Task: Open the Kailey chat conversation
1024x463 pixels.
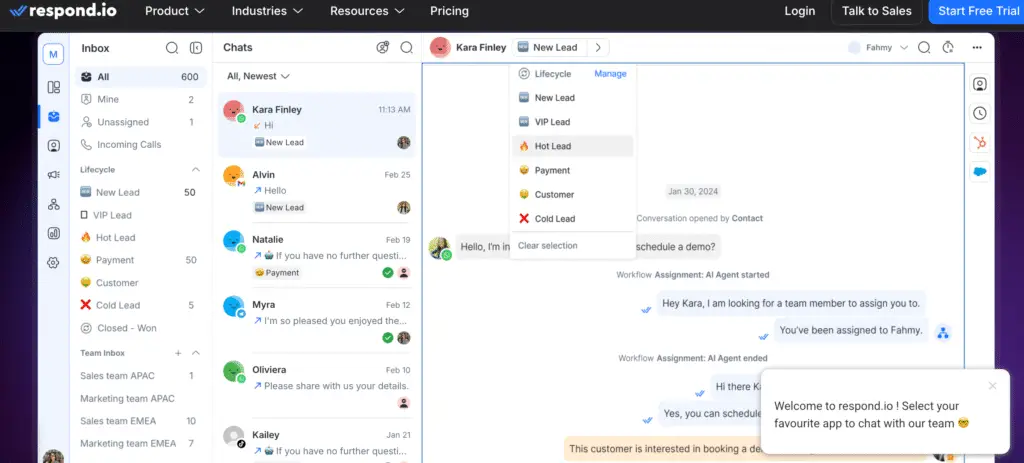Action: (317, 441)
